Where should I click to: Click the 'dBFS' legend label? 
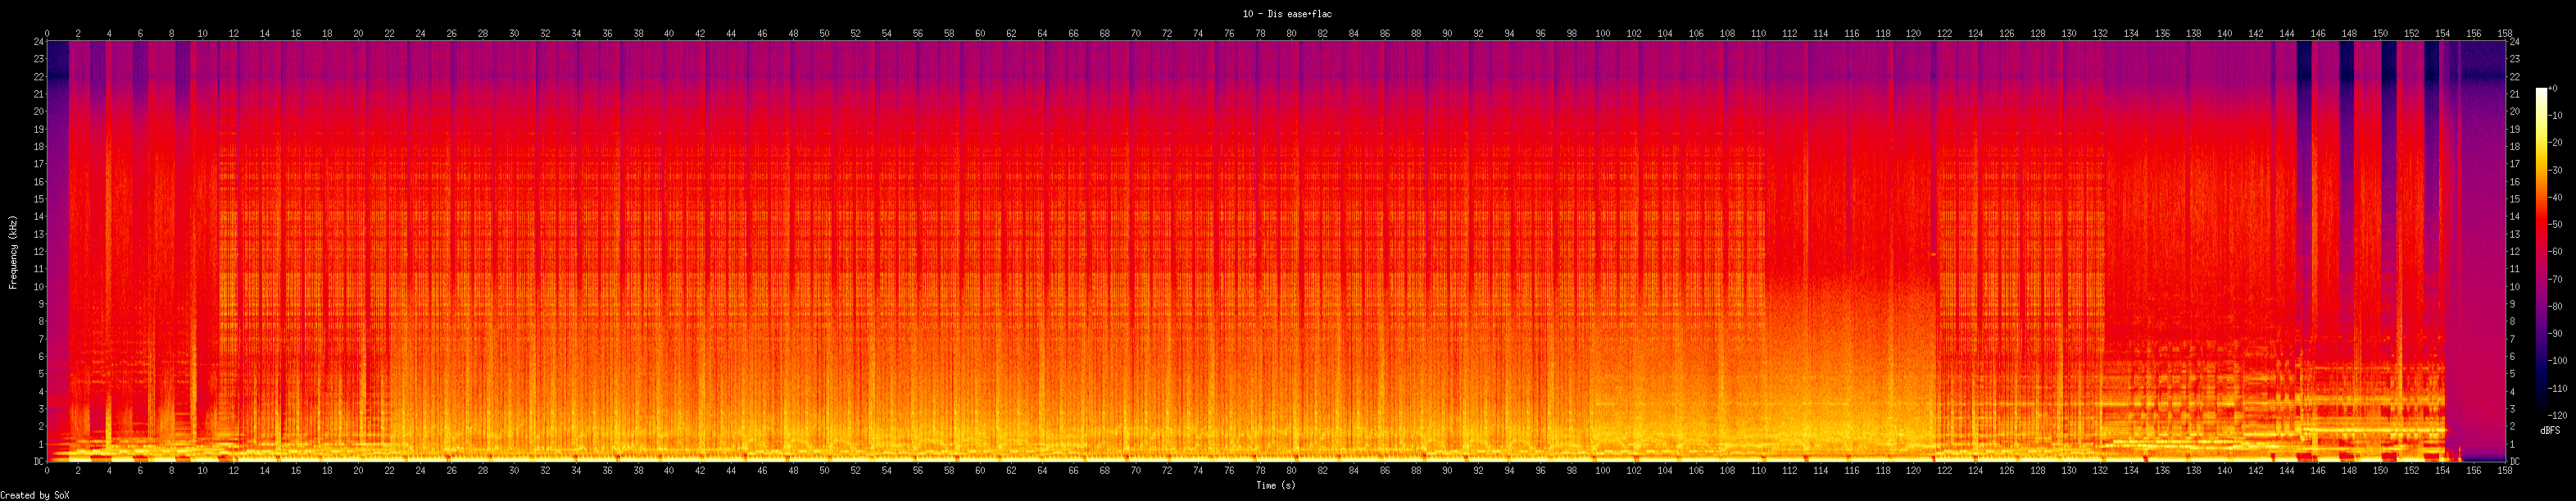(2550, 429)
